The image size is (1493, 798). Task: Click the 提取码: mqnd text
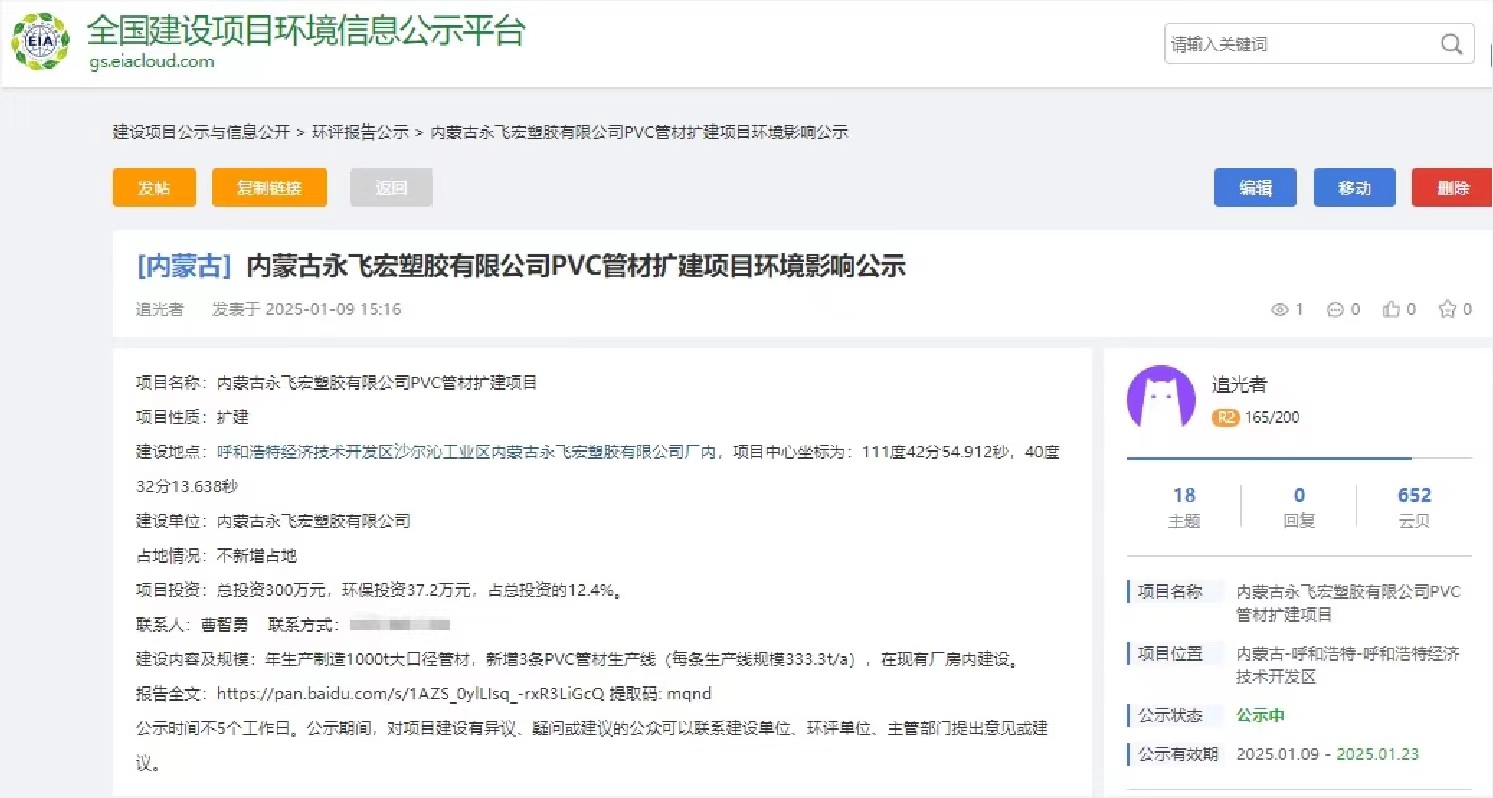tap(661, 693)
